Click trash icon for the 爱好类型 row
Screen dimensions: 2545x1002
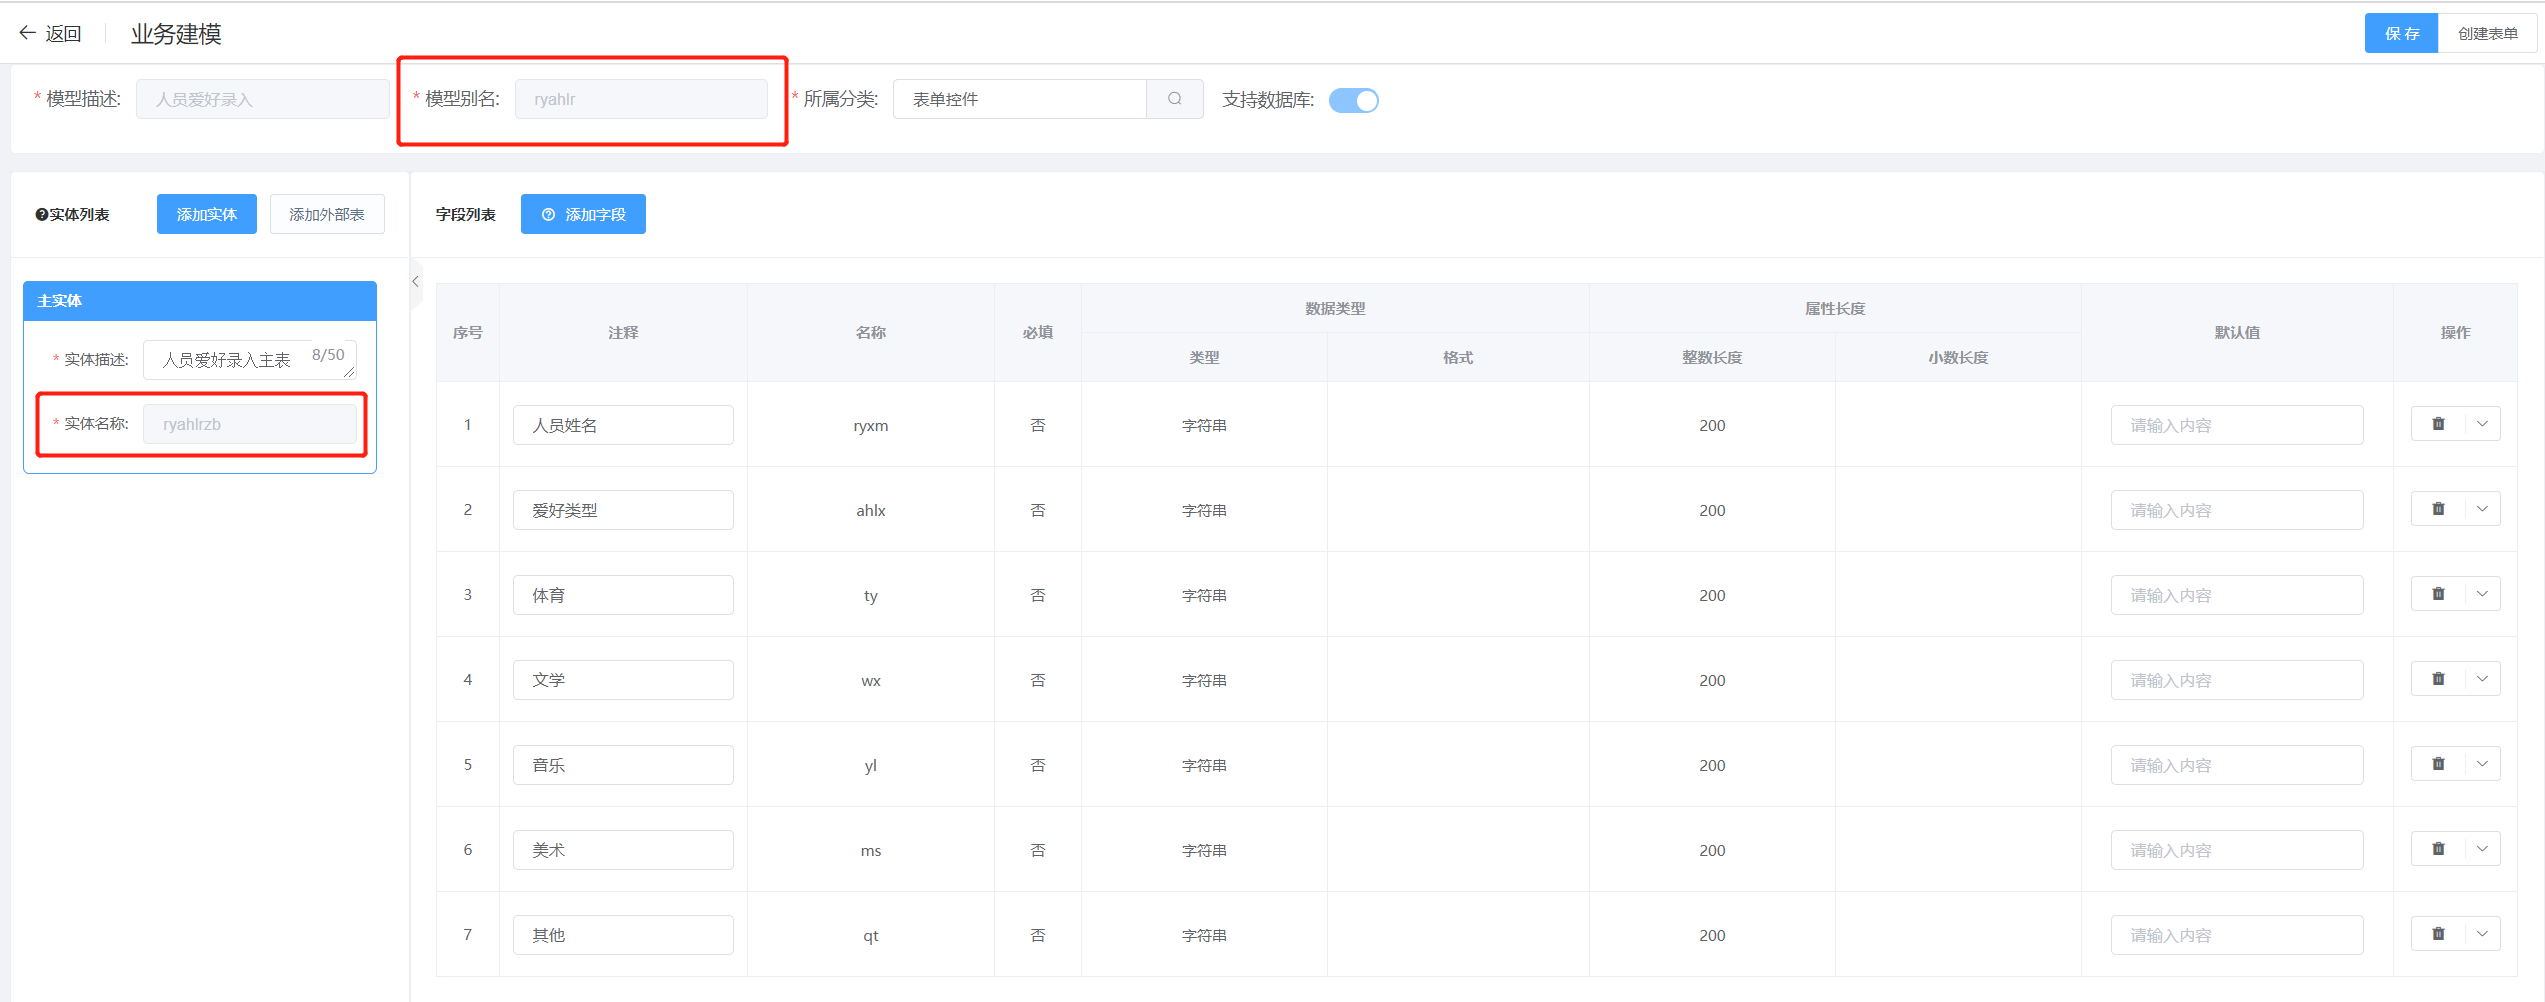click(2438, 509)
